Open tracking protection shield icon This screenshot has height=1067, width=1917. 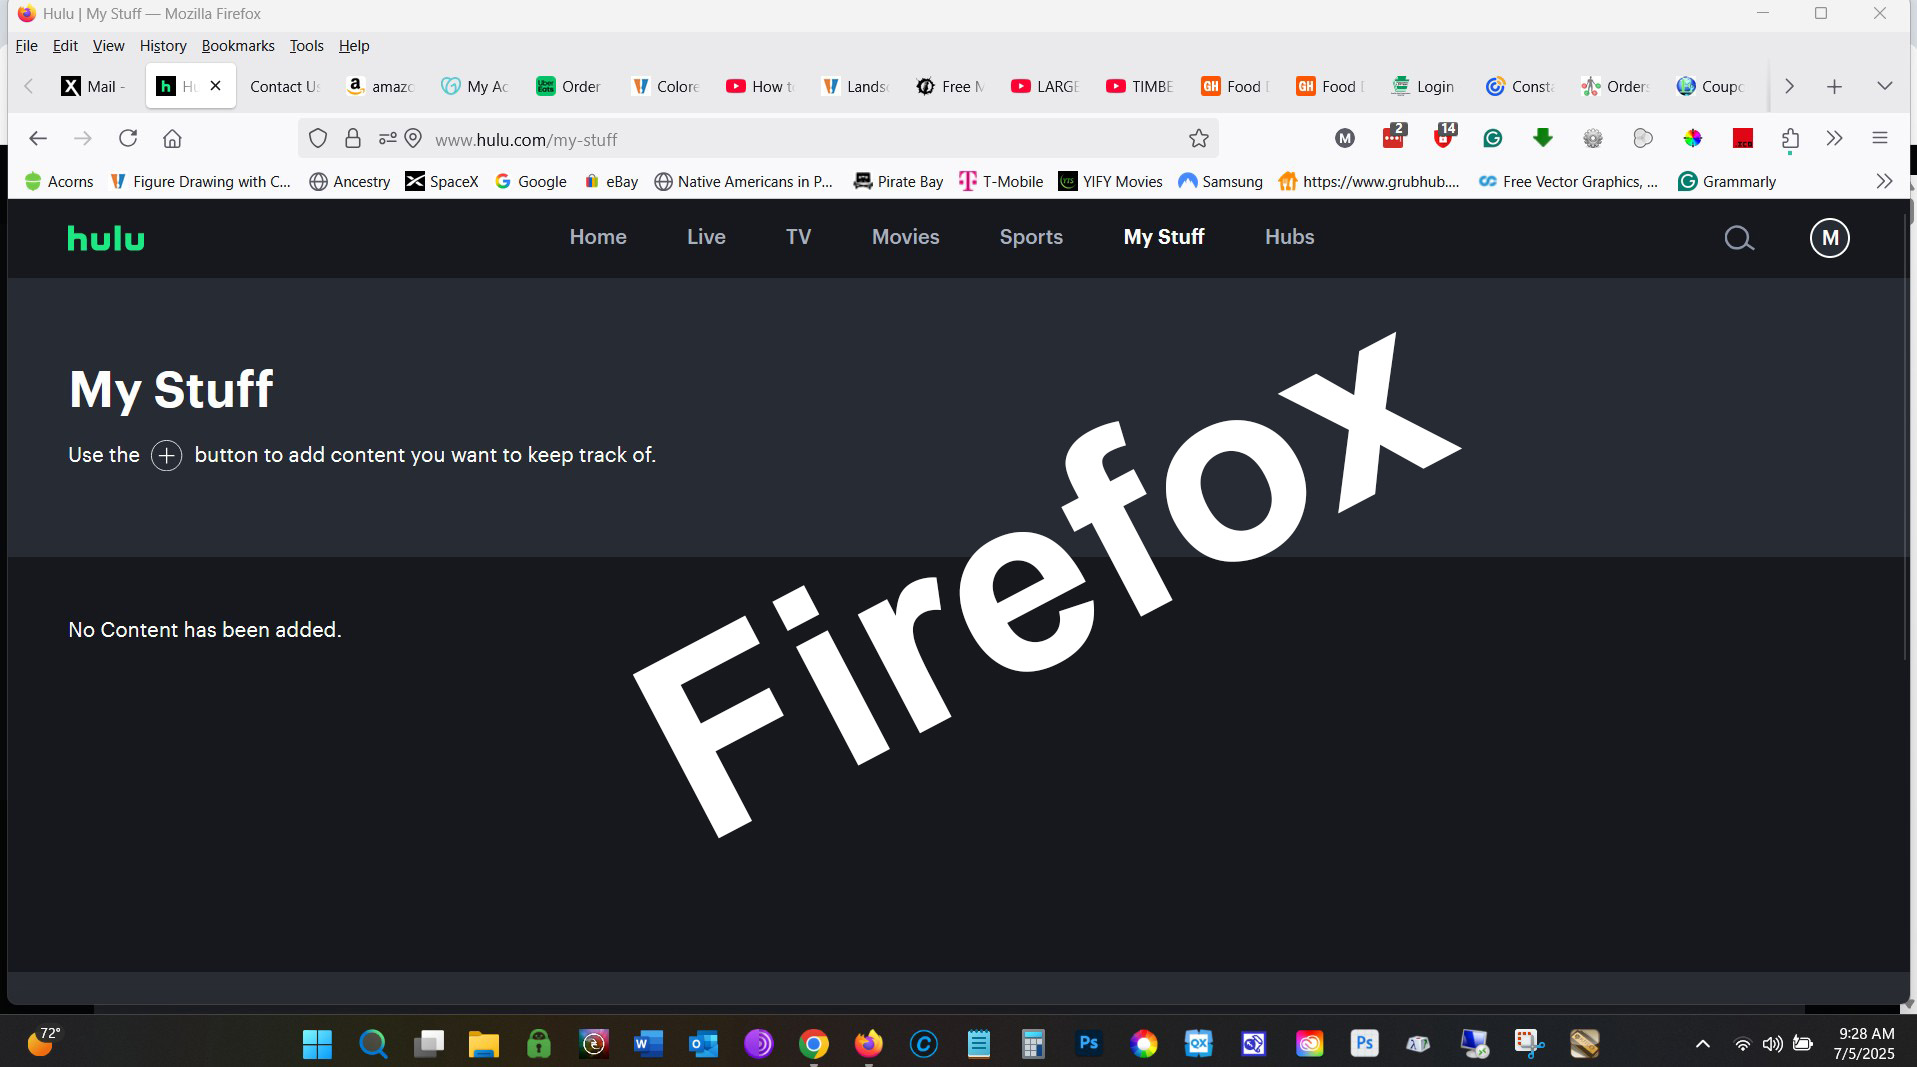(318, 139)
